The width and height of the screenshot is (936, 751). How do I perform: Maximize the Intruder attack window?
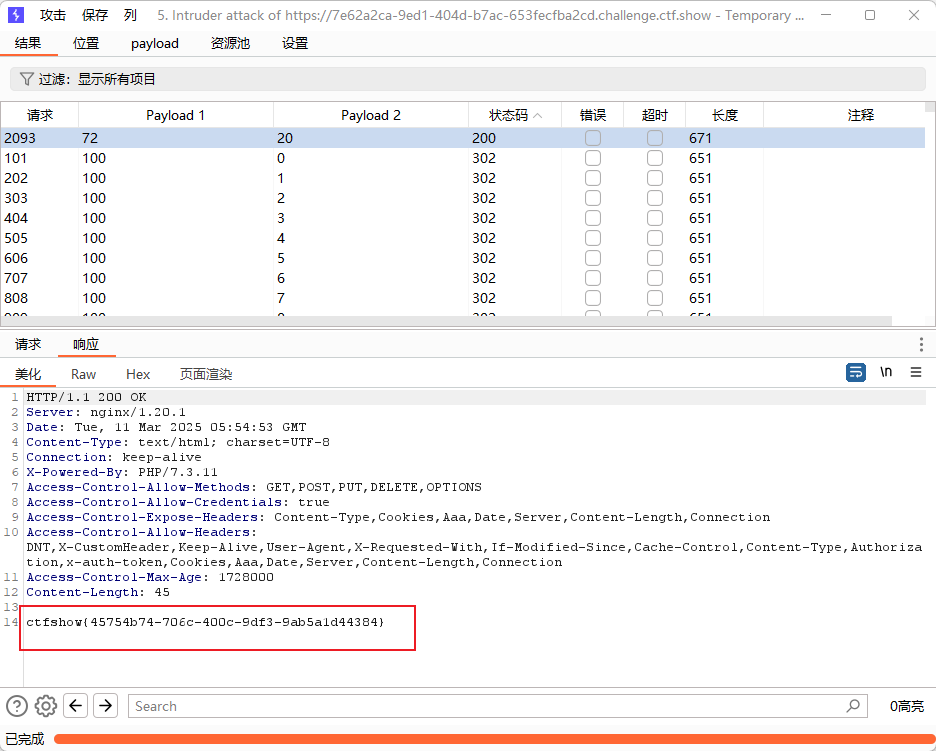coord(870,15)
